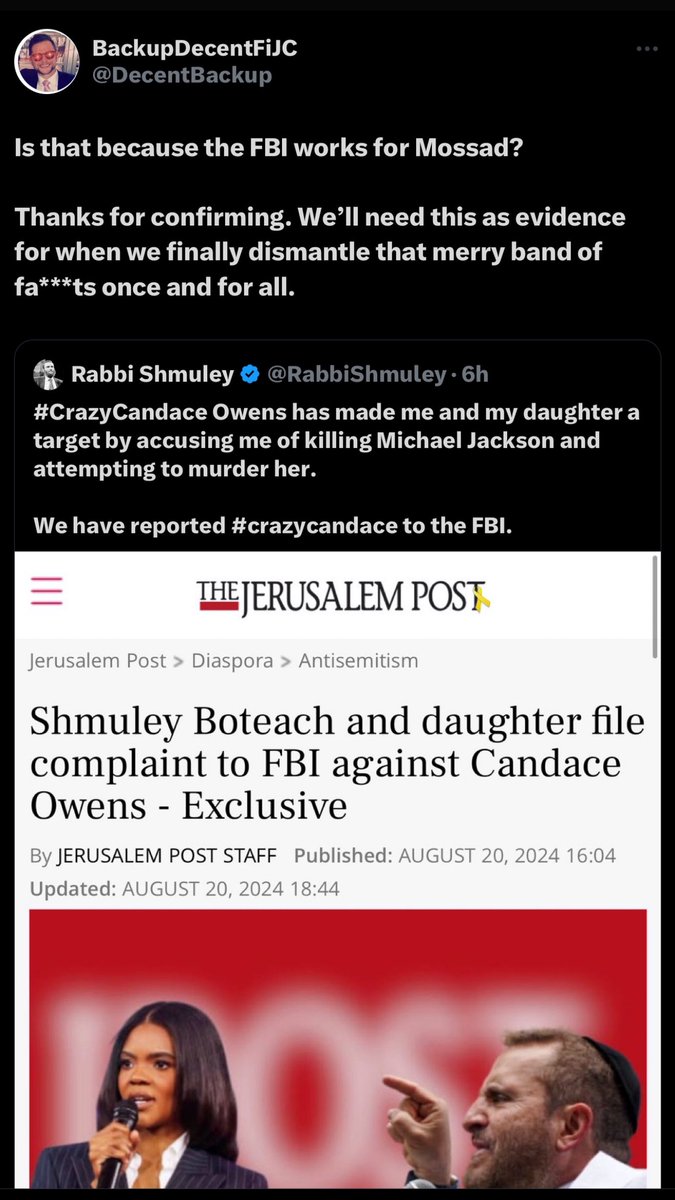Screen dimensions: 675x1200
Task: Click the JERUSALEM POST STAFF author link
Action: [166, 856]
